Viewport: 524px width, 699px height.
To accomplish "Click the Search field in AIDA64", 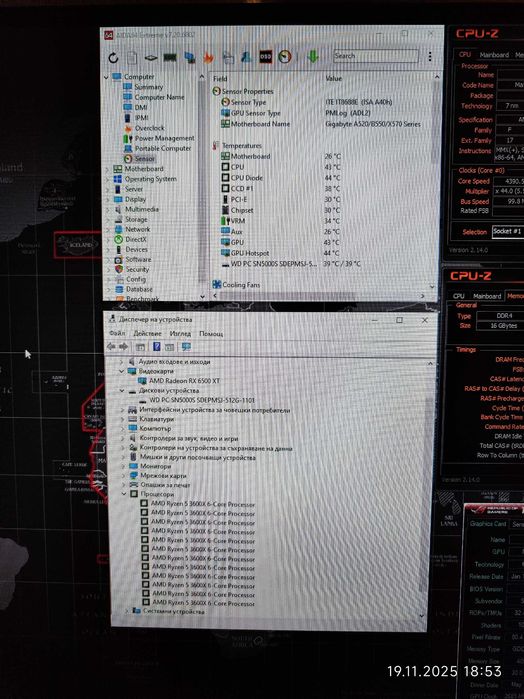I will (x=376, y=56).
